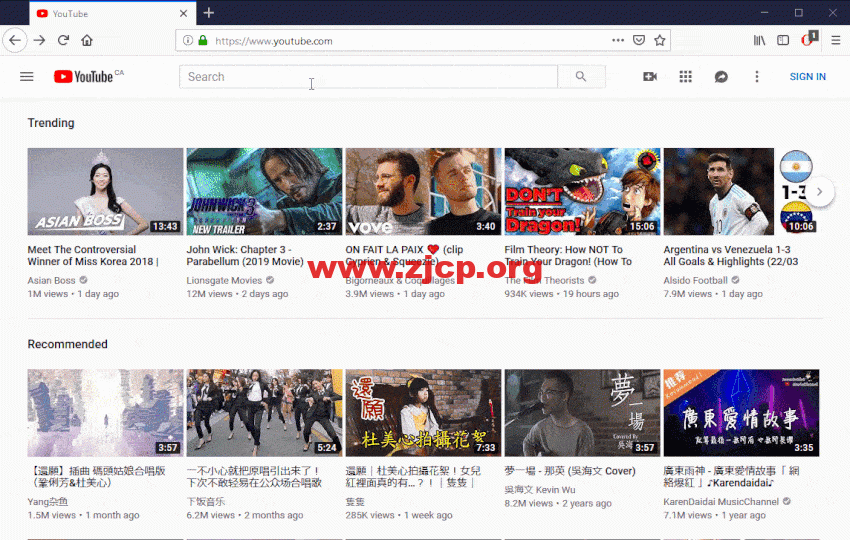Image resolution: width=850 pixels, height=540 pixels.
Task: Open page actions three-dot menu in address bar
Action: [x=618, y=41]
